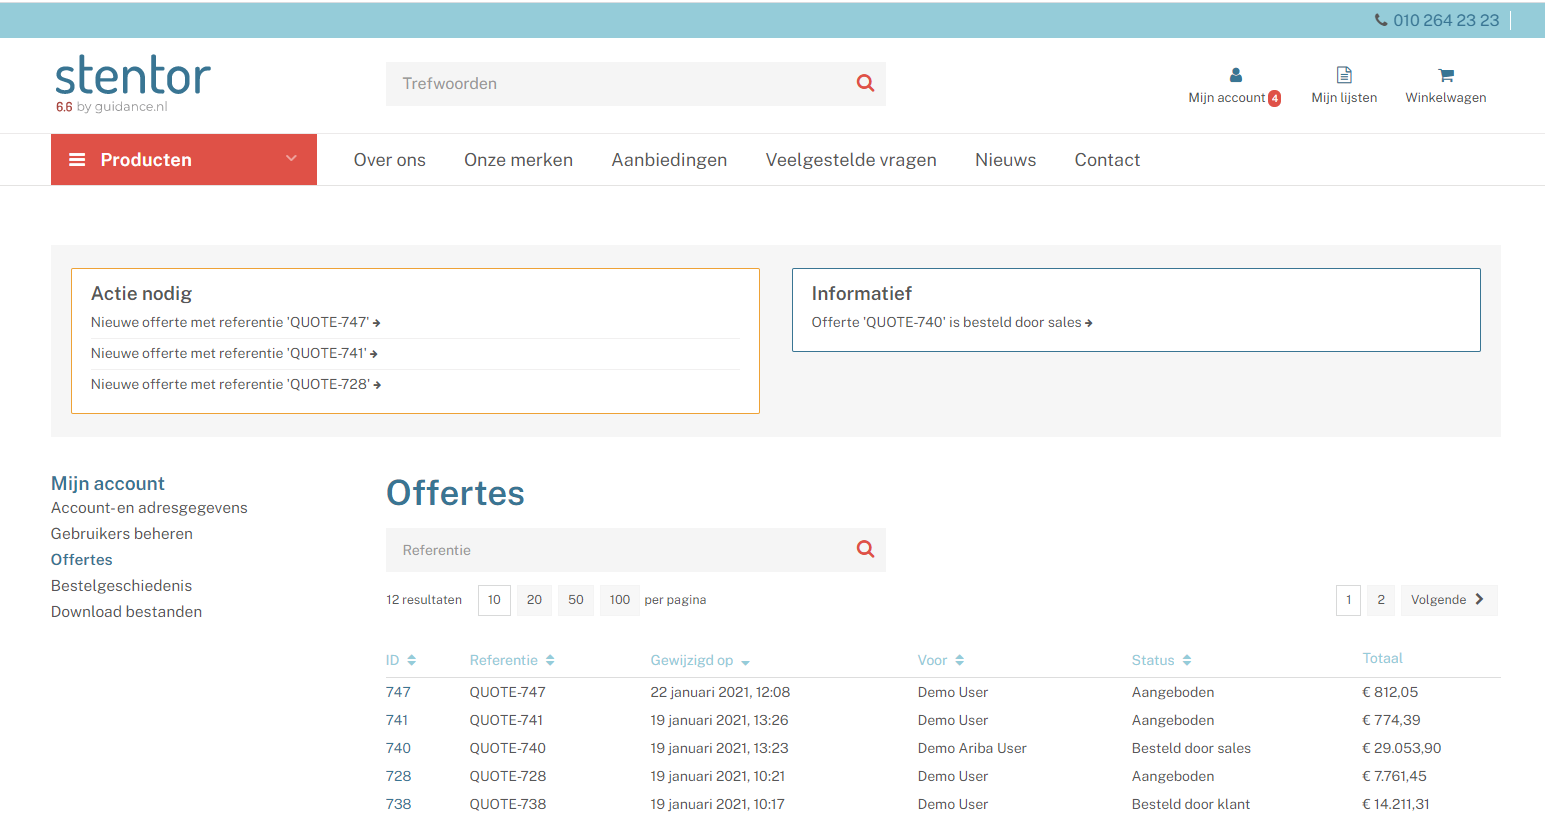Open Mijn account user icon
Image resolution: width=1545 pixels, height=825 pixels.
1235,75
